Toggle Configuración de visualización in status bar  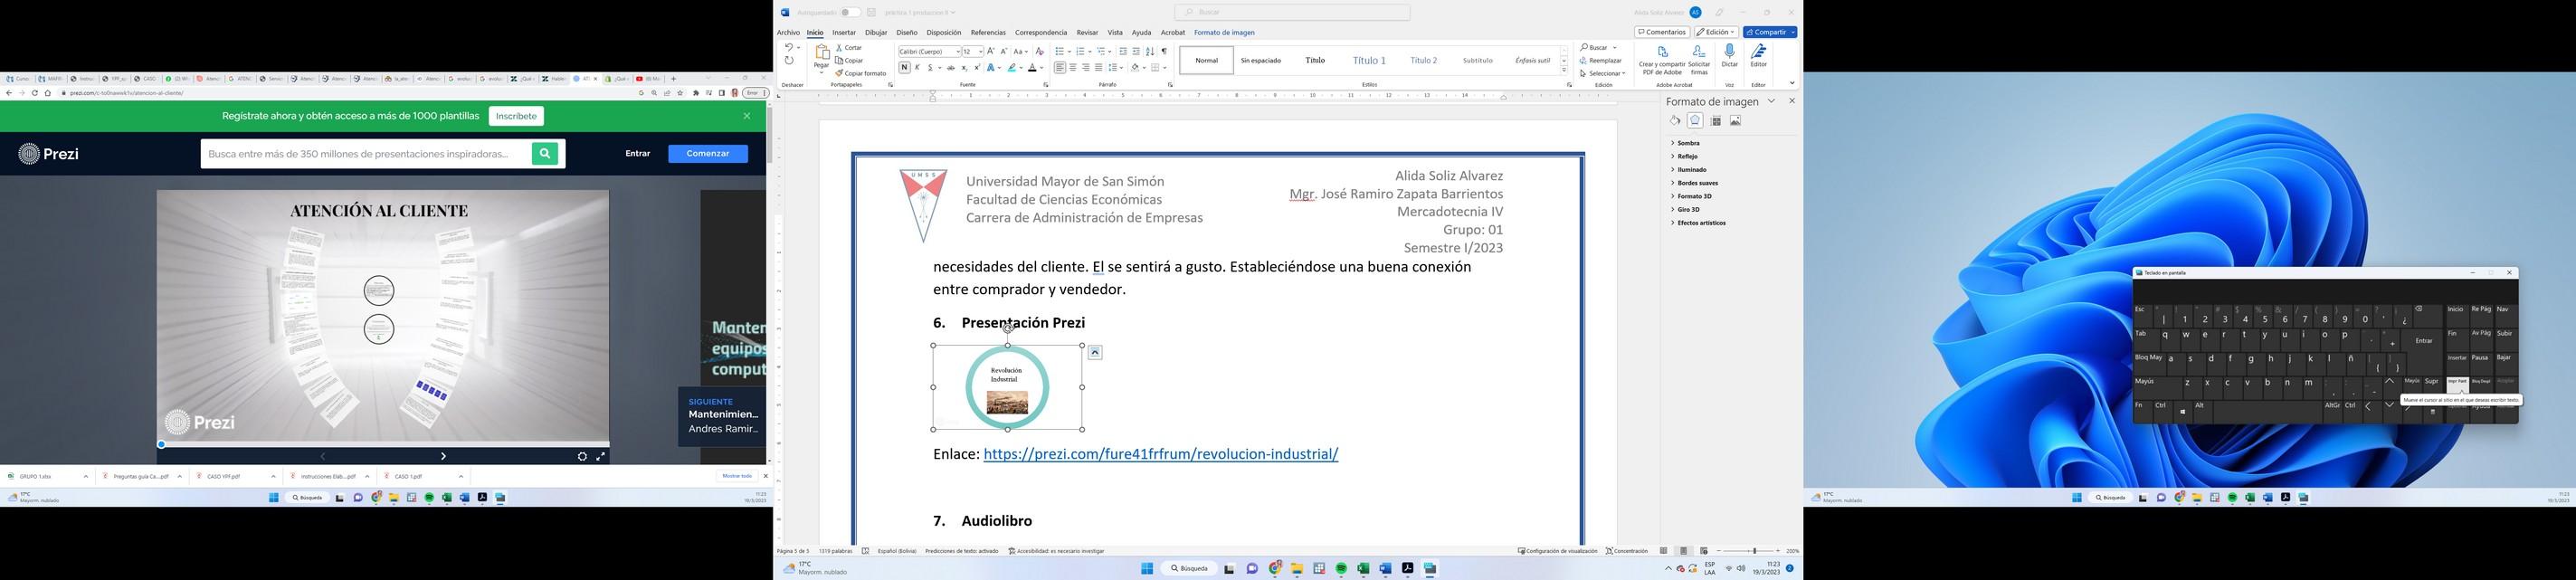pos(1557,551)
